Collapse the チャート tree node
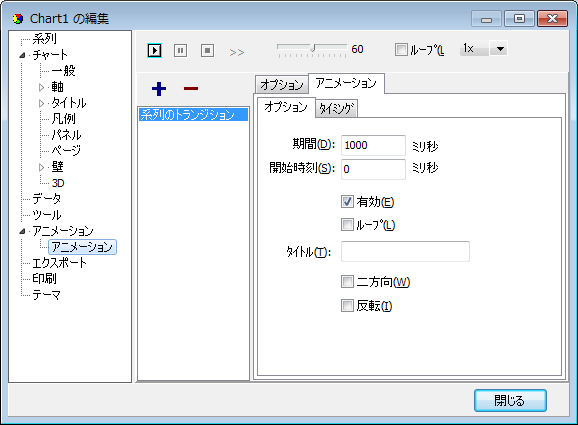The height and width of the screenshot is (425, 578). [x=22, y=55]
